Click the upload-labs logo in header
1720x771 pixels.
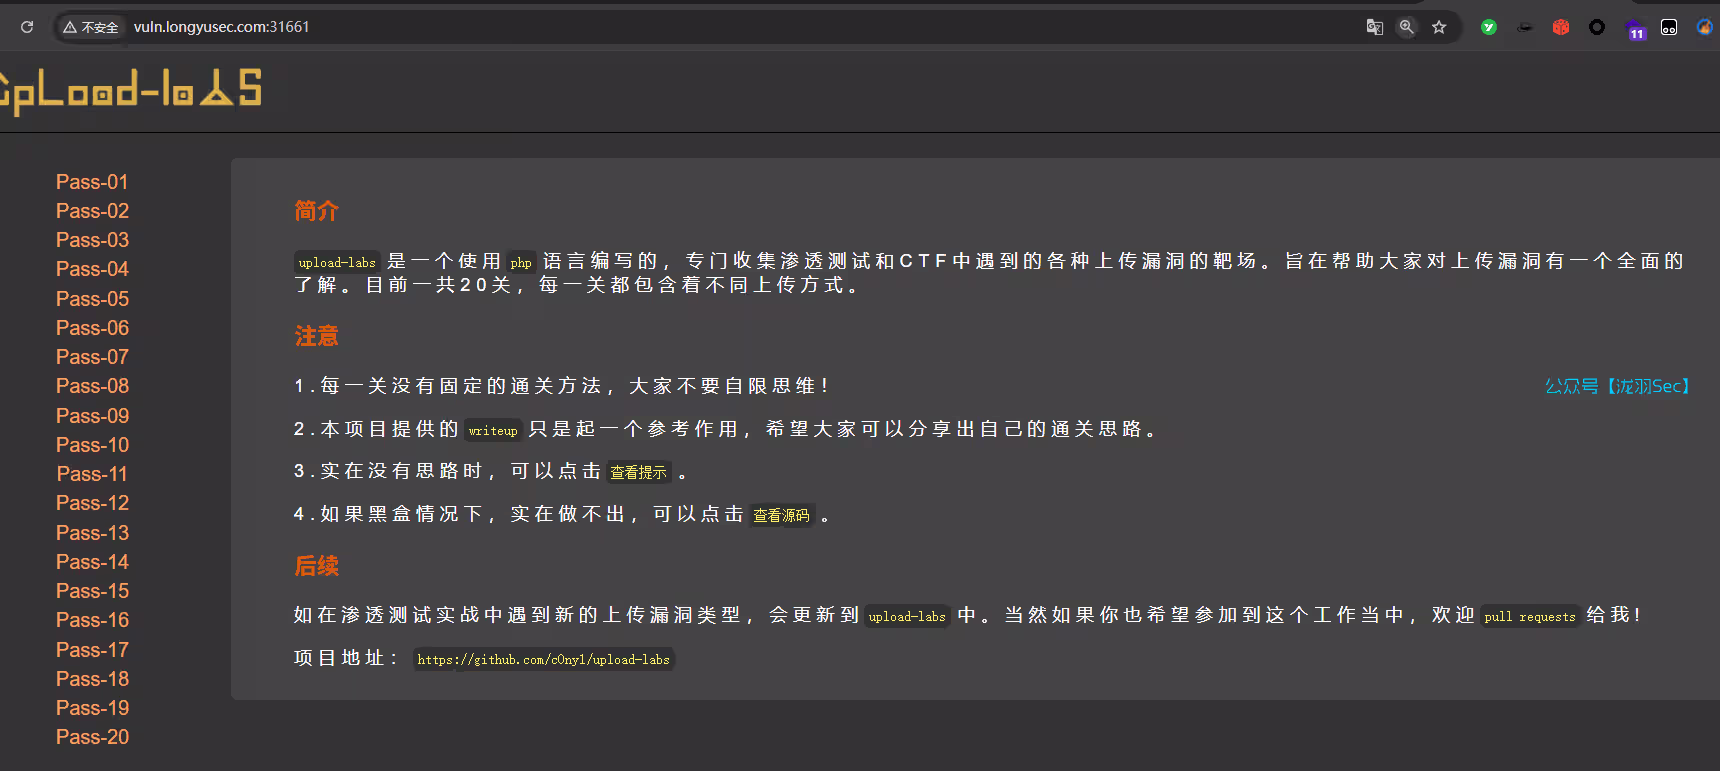(130, 90)
